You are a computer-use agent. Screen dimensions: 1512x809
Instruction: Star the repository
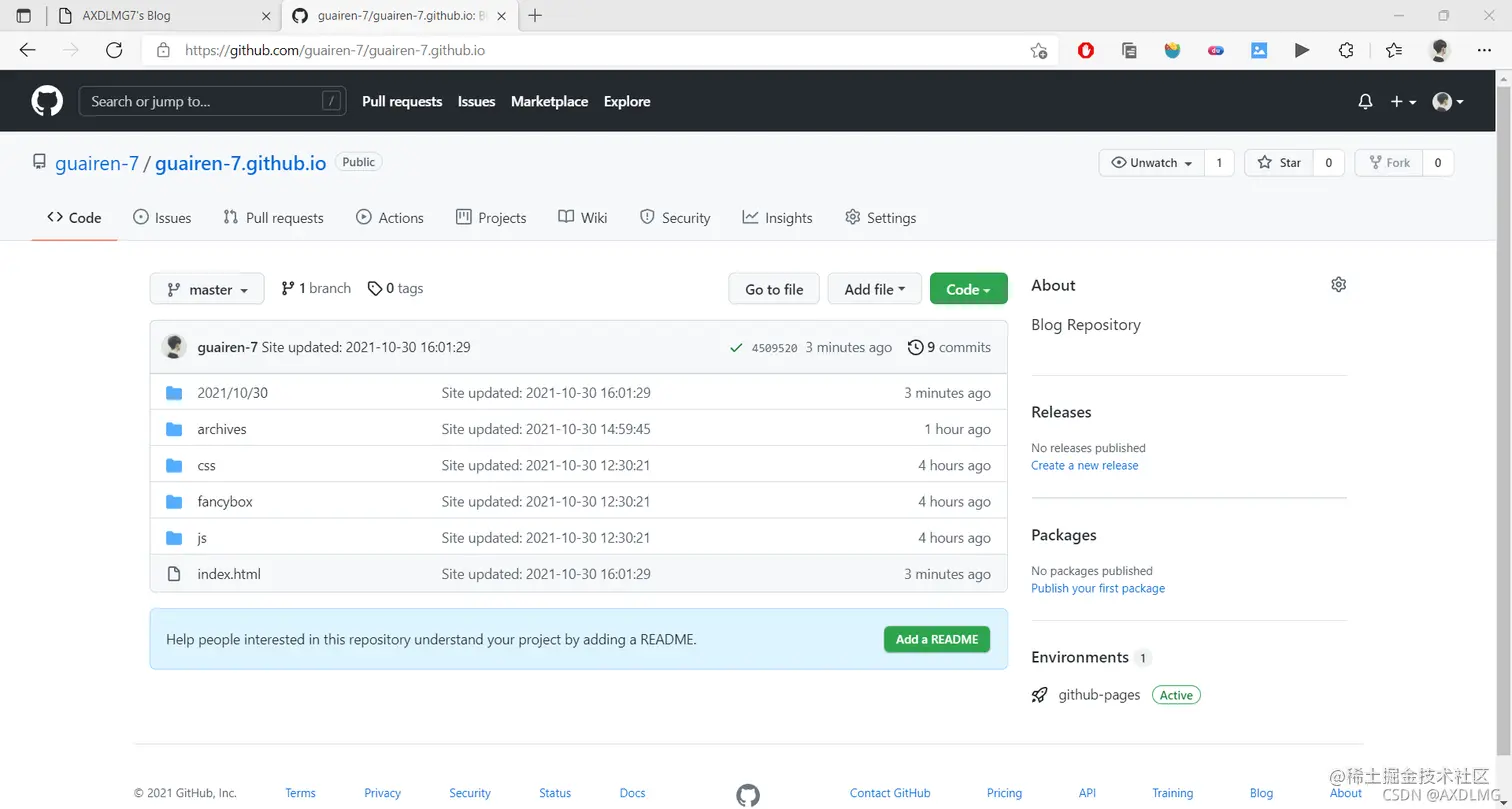tap(1278, 163)
